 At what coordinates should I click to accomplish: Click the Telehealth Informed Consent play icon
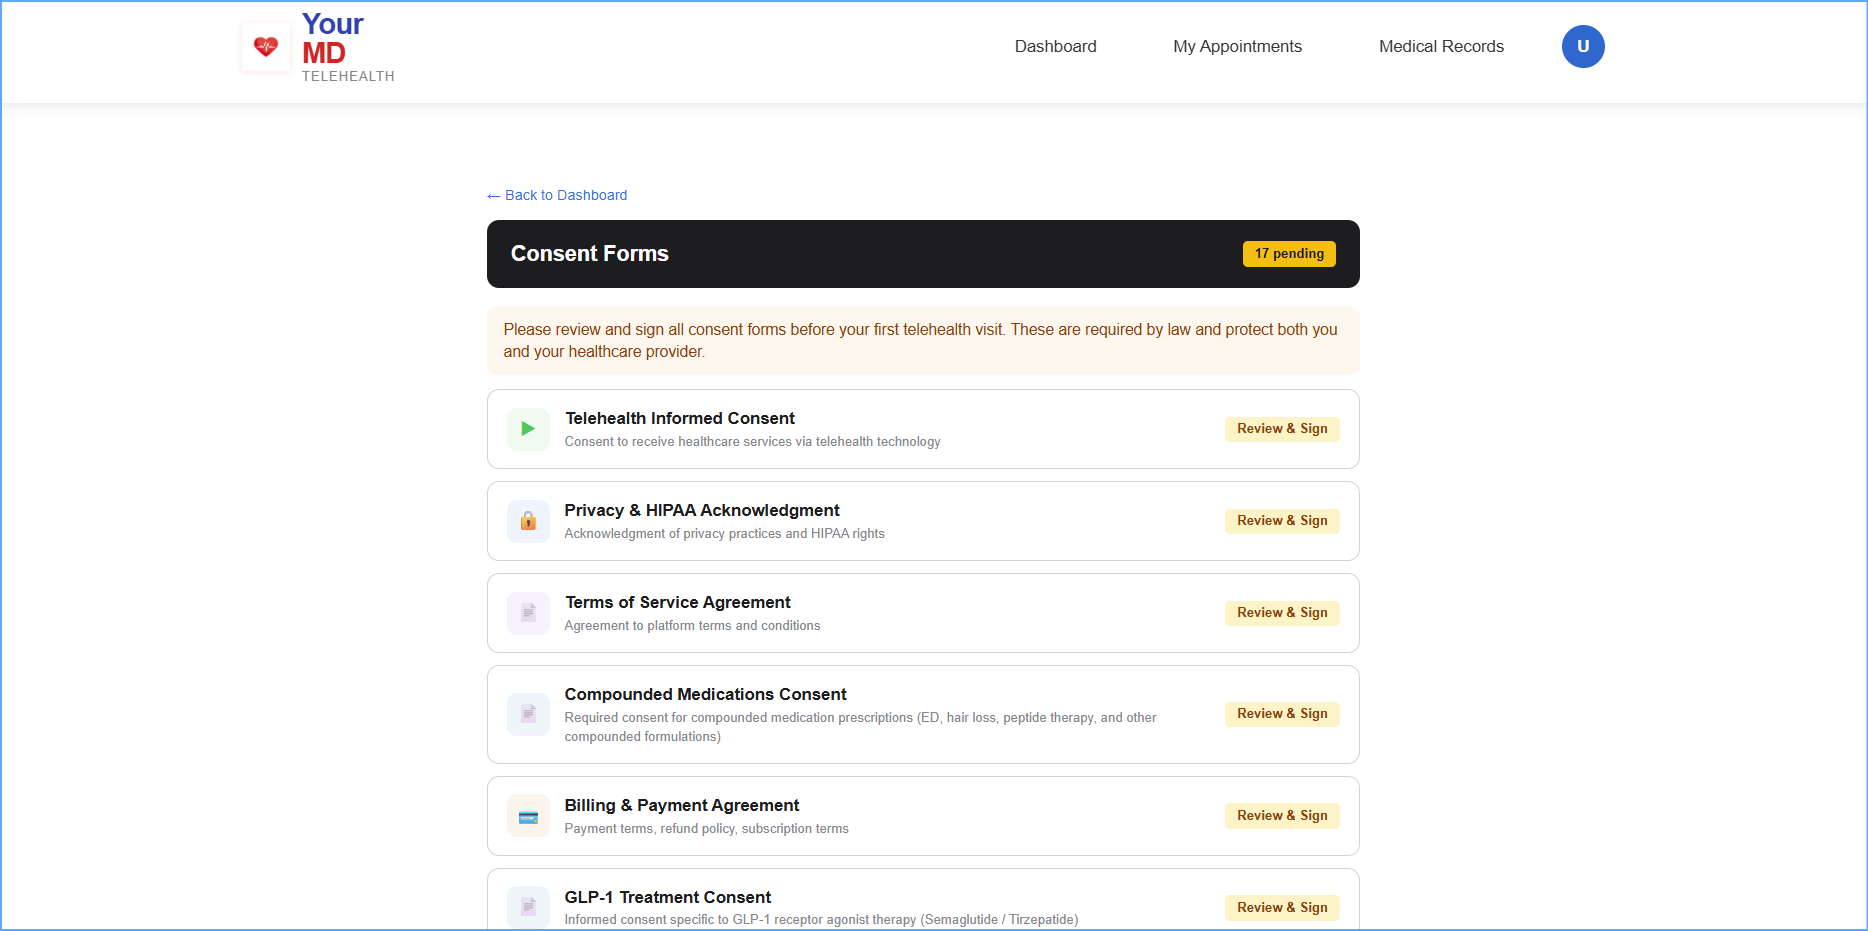coord(528,429)
